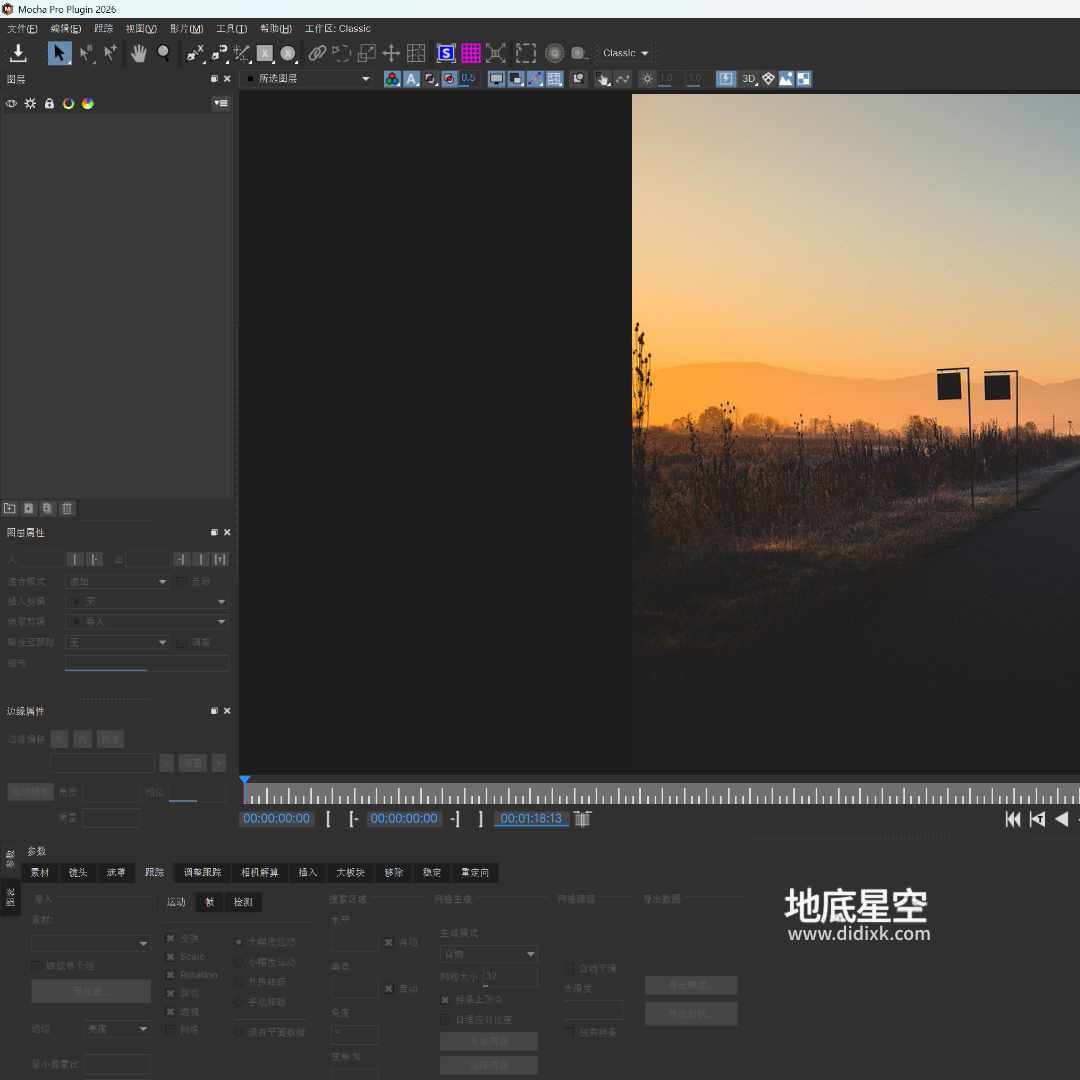This screenshot has width=1080, height=1080.
Task: Open the Classic workspace dropdown
Action: (625, 53)
